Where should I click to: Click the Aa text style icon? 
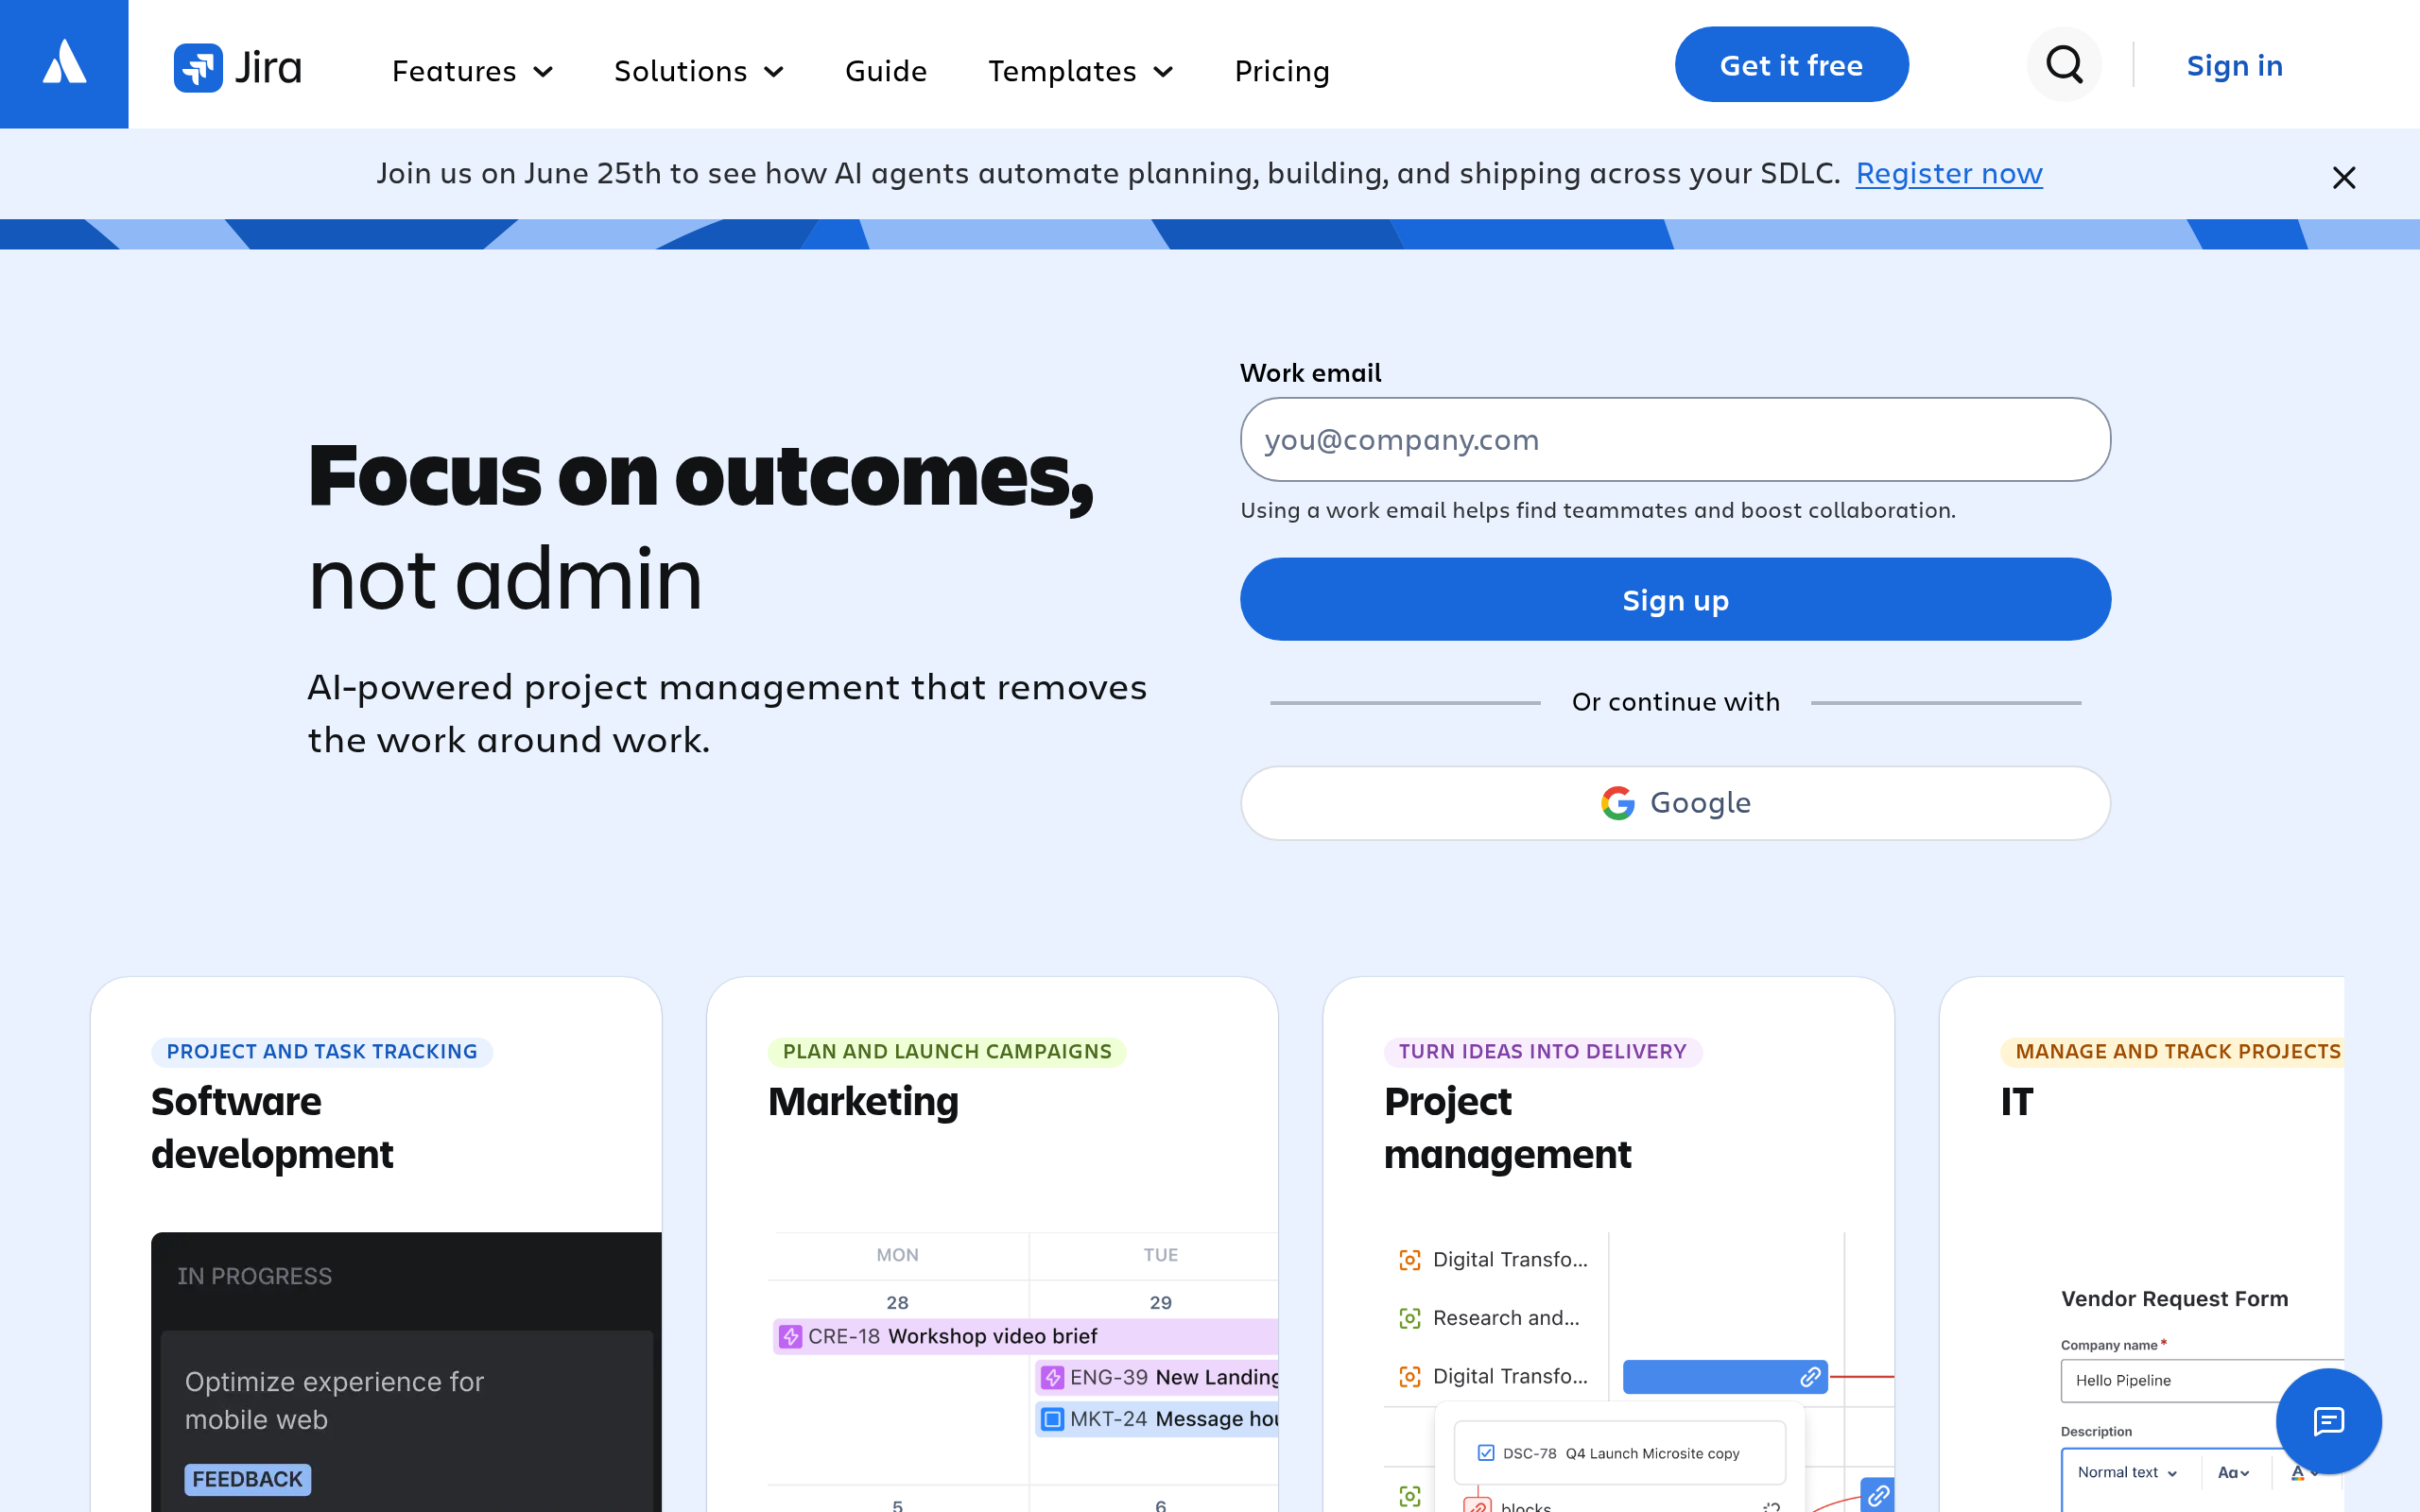(2233, 1472)
